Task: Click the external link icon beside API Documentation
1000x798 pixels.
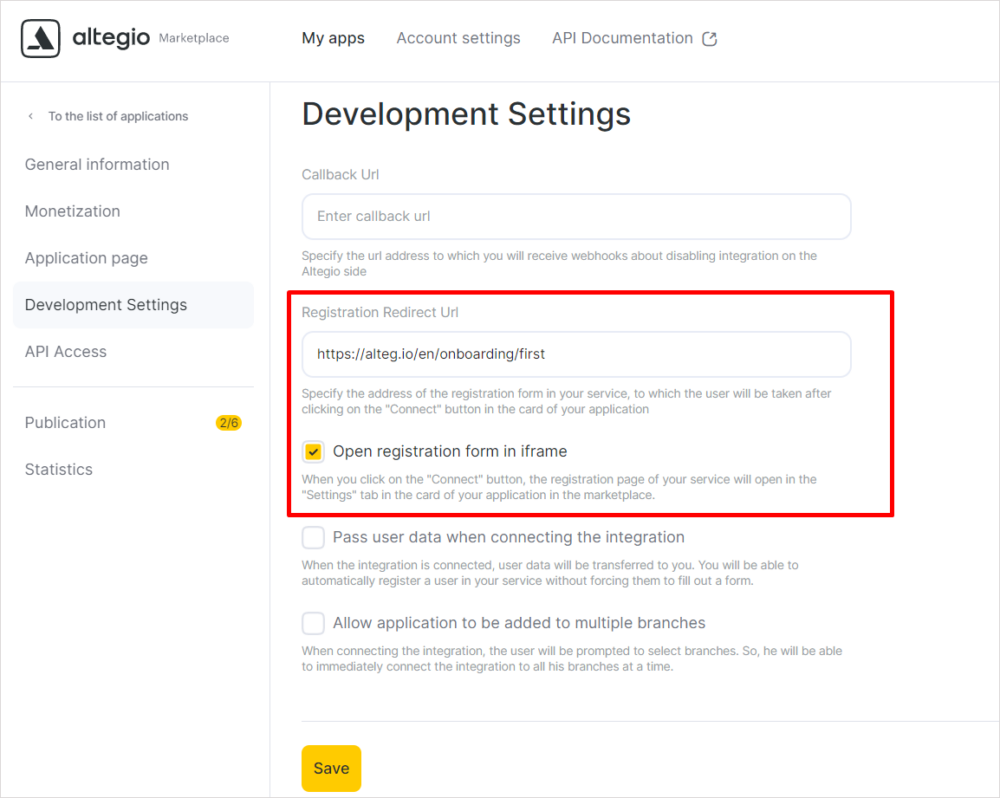Action: (x=709, y=39)
